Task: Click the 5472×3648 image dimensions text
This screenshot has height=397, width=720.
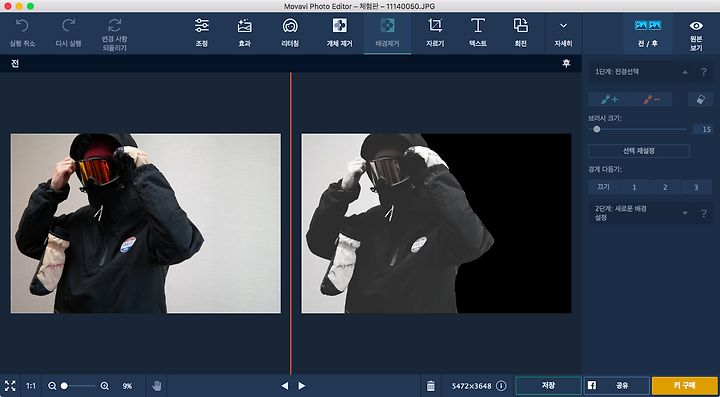Action: [x=472, y=386]
